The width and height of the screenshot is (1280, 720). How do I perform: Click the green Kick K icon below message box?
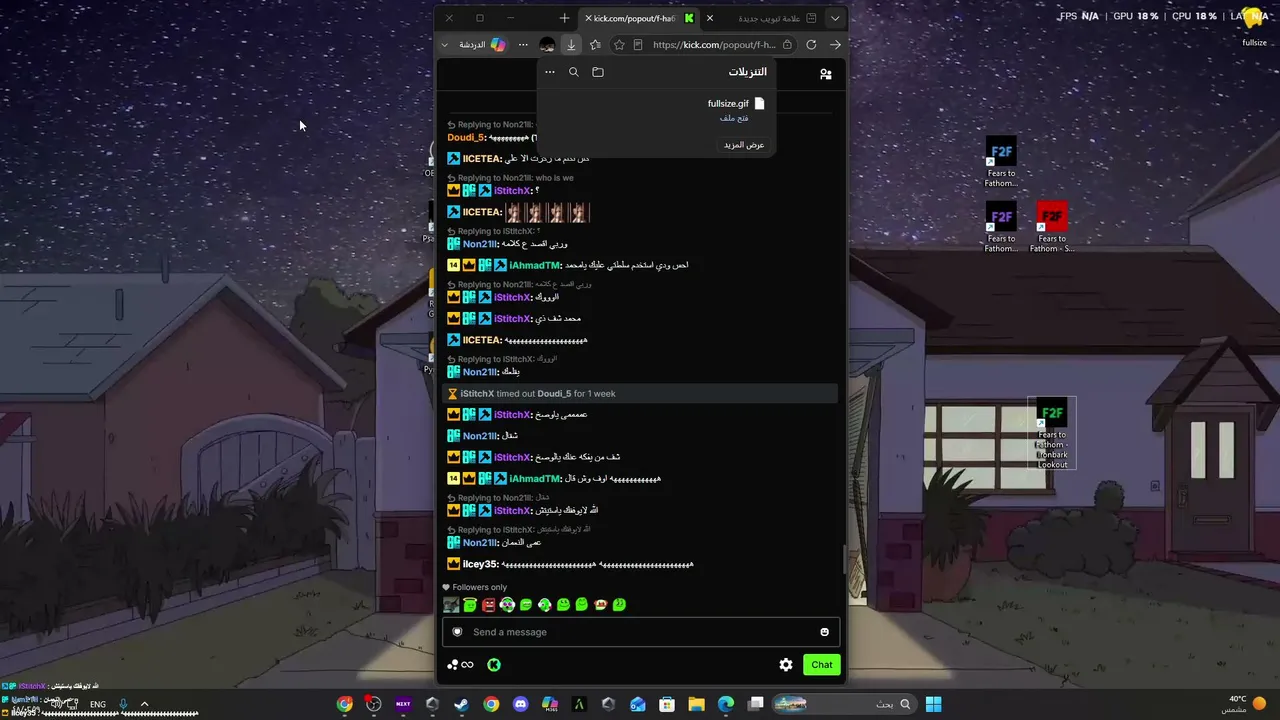(x=494, y=665)
